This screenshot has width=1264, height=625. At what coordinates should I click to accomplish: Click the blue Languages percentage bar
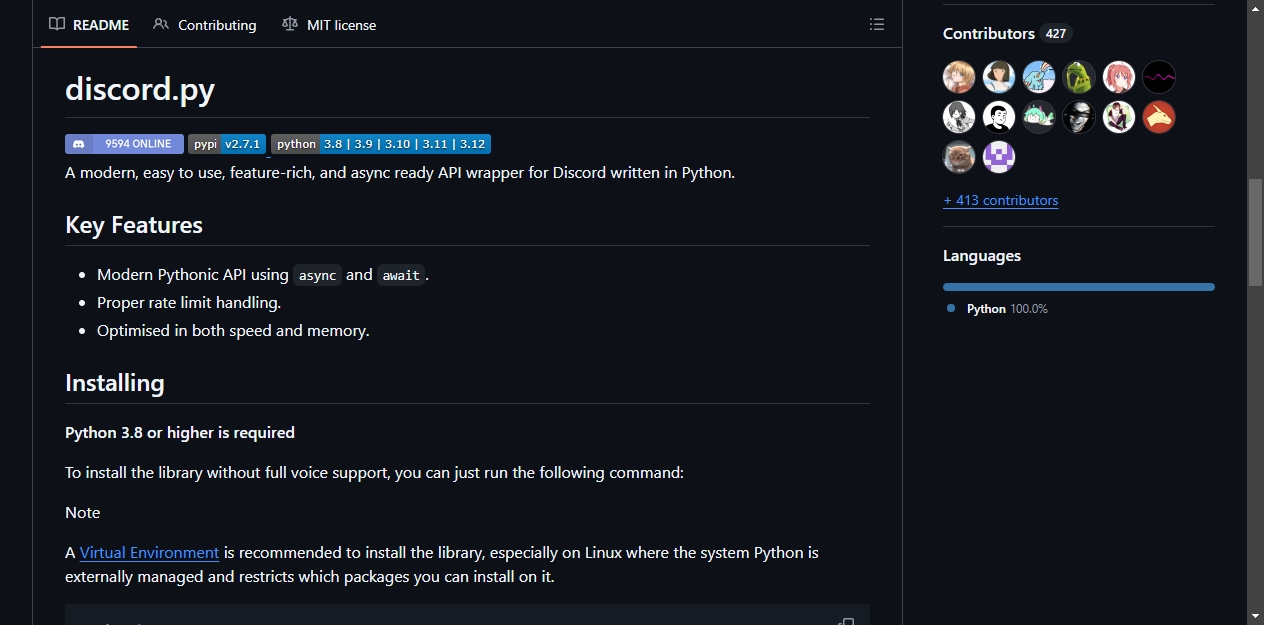[1079, 287]
